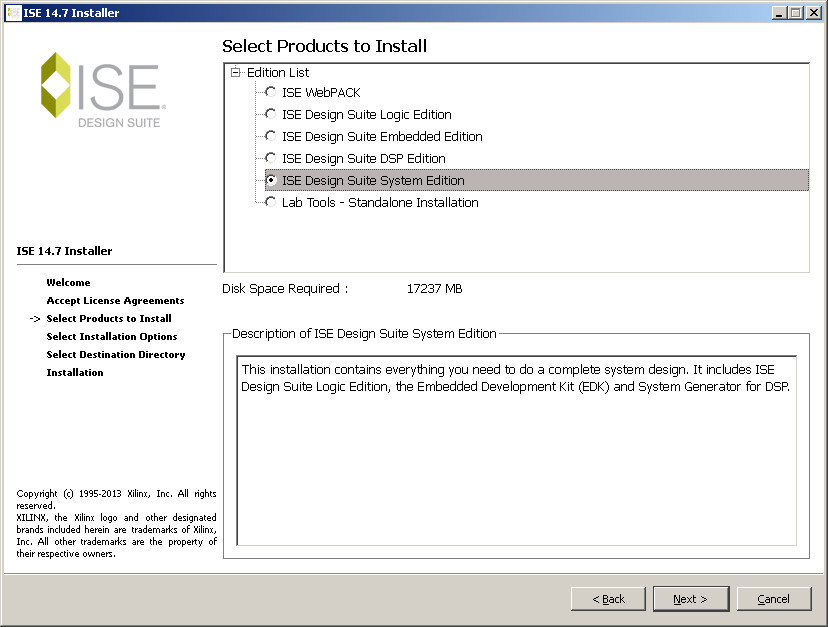Close the ISE 14.7 Installer window
828x627 pixels.
pos(814,13)
